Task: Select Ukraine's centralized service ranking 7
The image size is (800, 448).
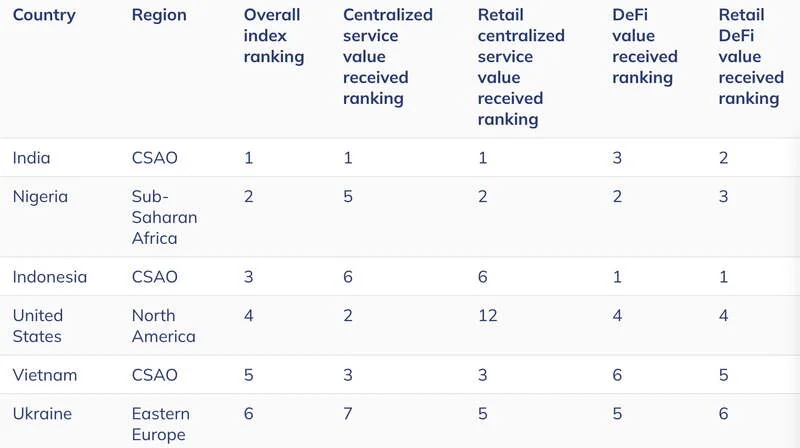Action: coord(347,413)
